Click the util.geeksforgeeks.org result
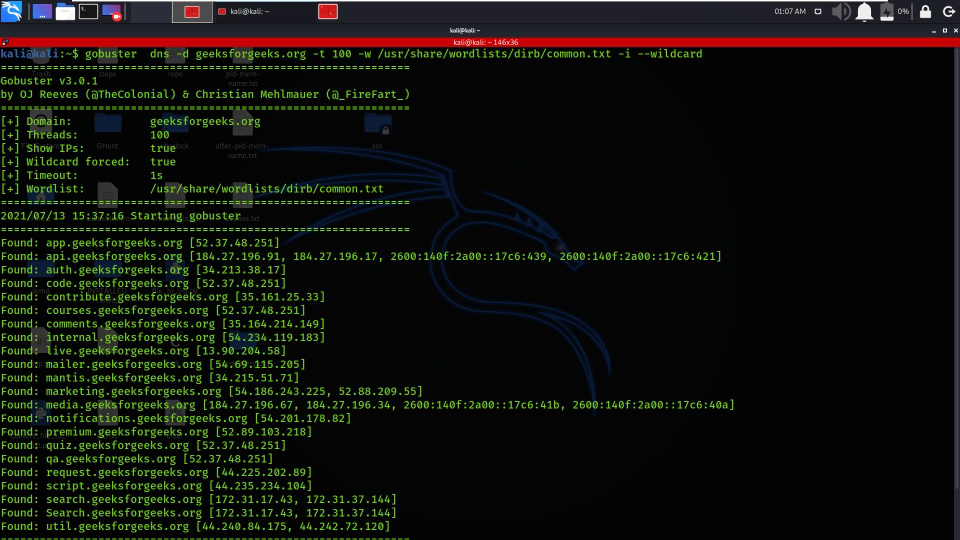The width and height of the screenshot is (960, 540). [x=195, y=526]
